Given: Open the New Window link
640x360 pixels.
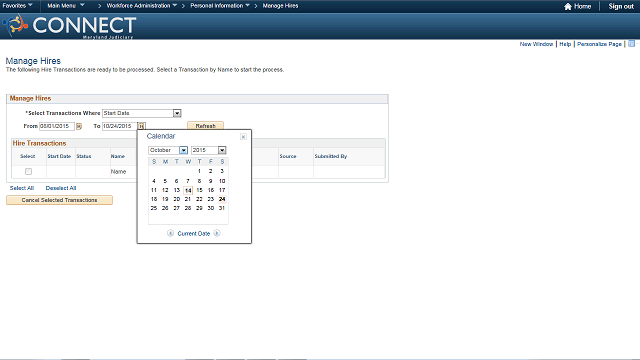Looking at the screenshot, I should pos(536,44).
